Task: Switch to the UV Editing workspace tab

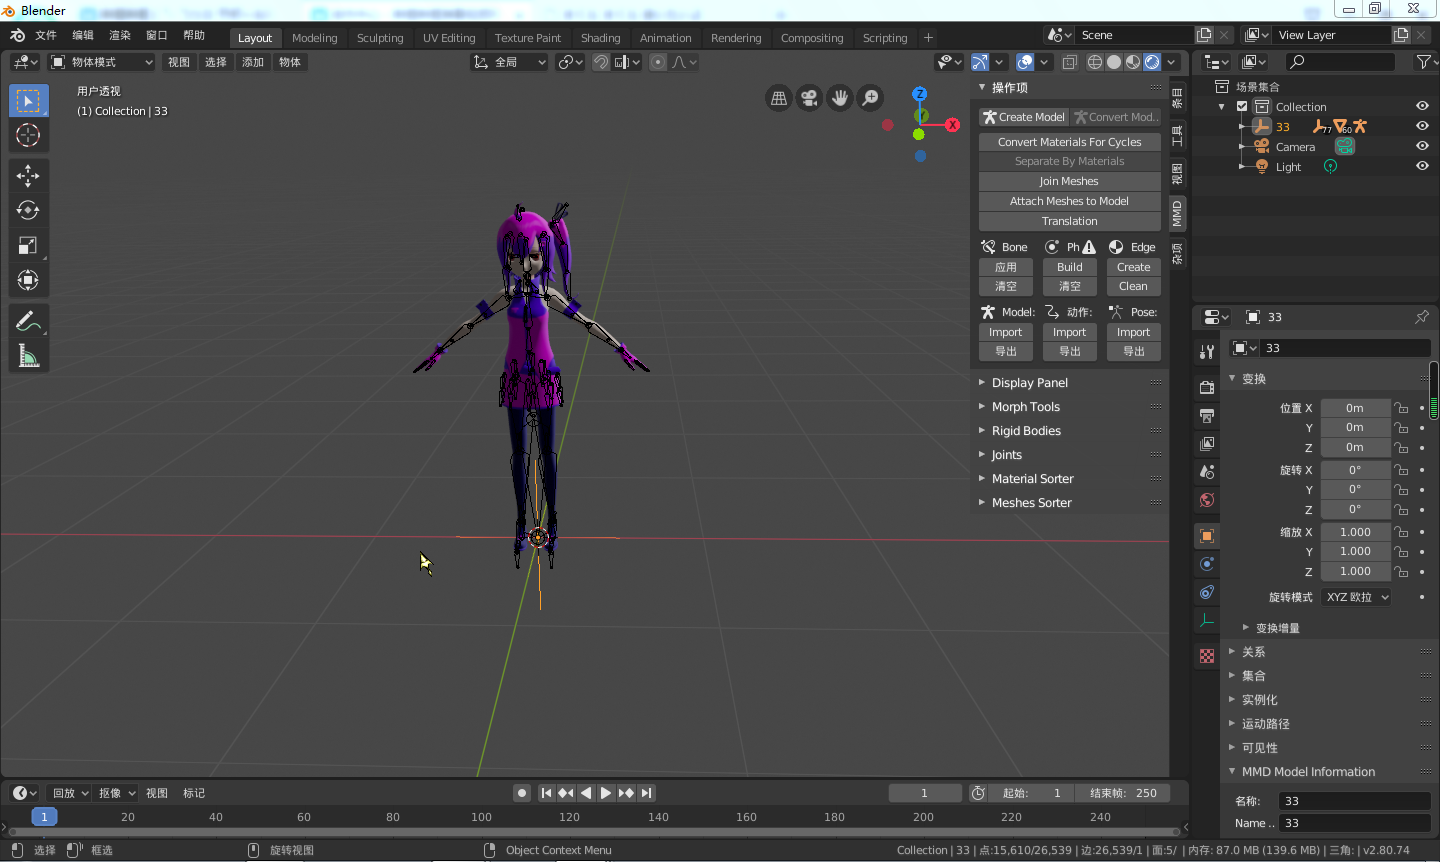Action: tap(449, 38)
